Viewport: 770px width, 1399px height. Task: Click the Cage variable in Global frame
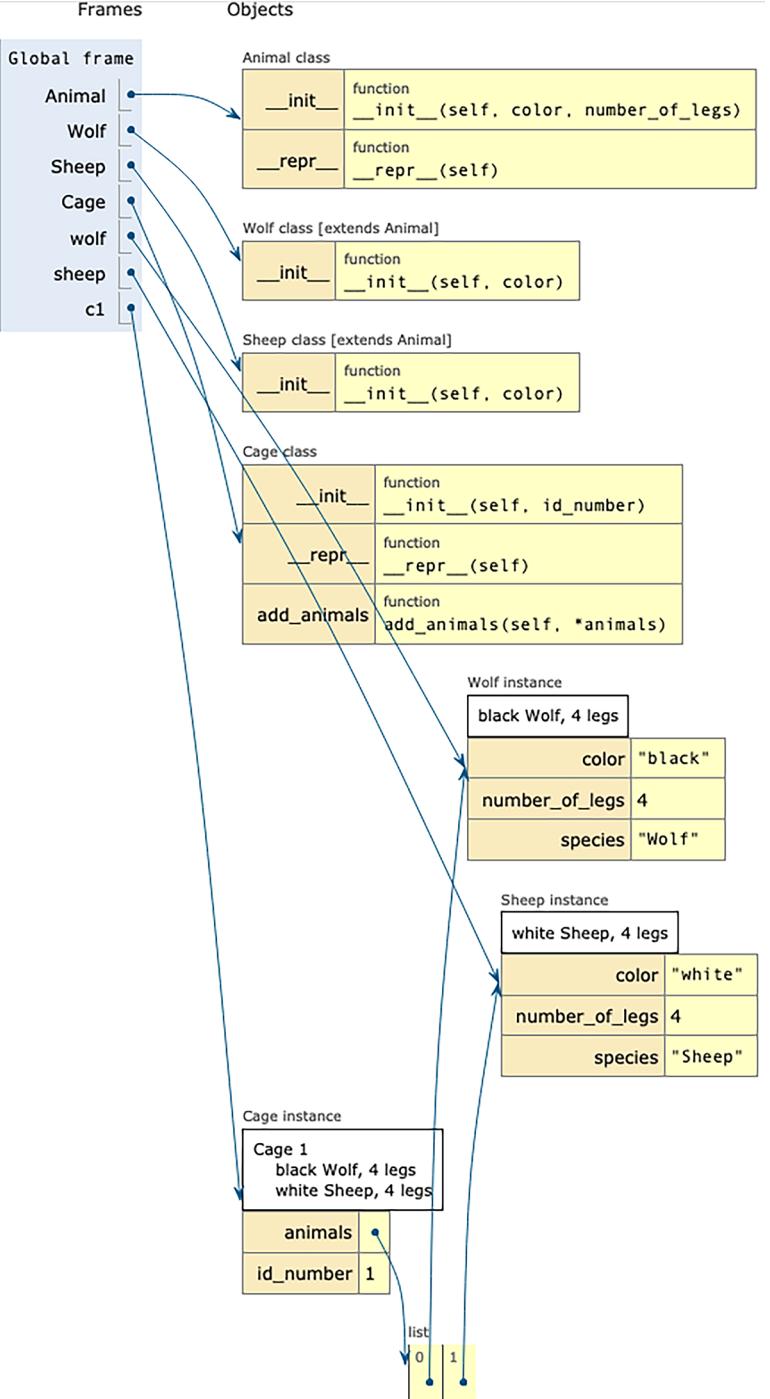coord(83,202)
